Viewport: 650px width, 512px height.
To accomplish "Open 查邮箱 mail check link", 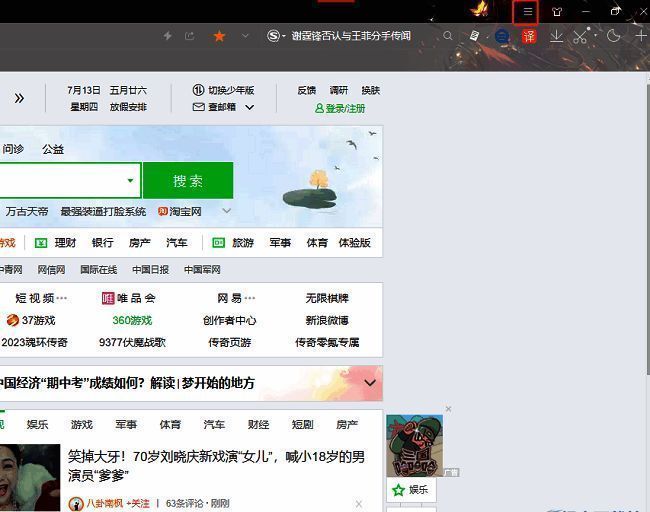I will pyautogui.click(x=214, y=107).
